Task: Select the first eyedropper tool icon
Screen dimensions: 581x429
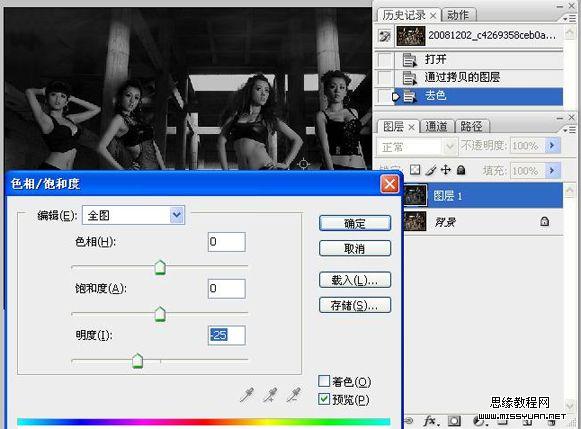Action: [x=247, y=395]
